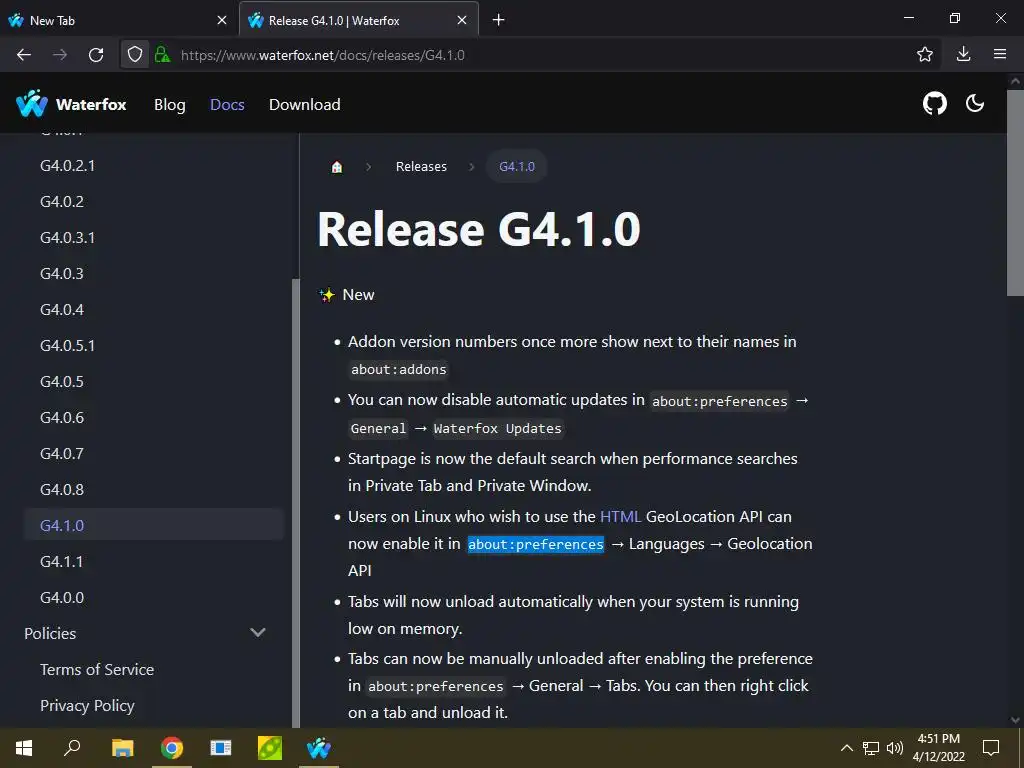
Task: Open the blue window taskbar application
Action: pyautogui.click(x=221, y=748)
